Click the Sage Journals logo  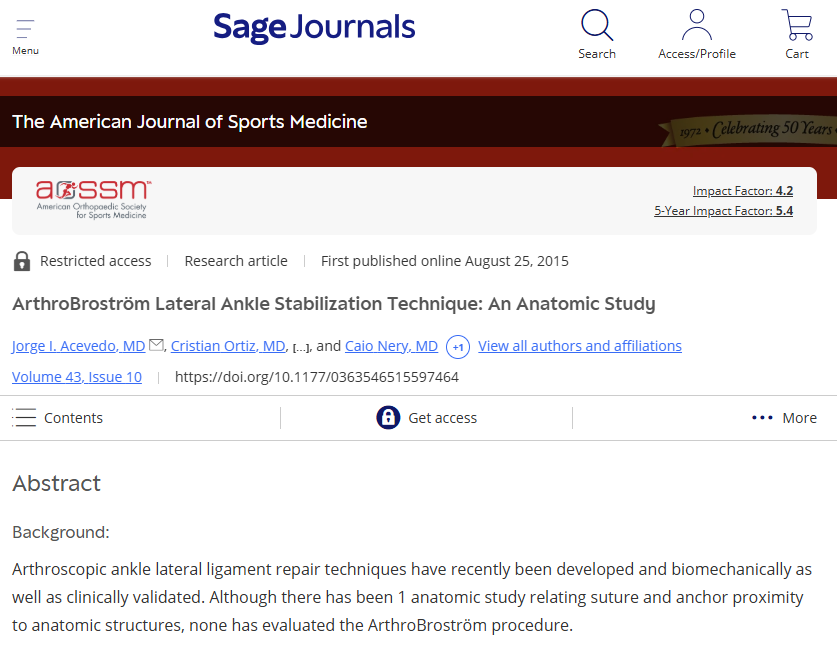[x=314, y=28]
